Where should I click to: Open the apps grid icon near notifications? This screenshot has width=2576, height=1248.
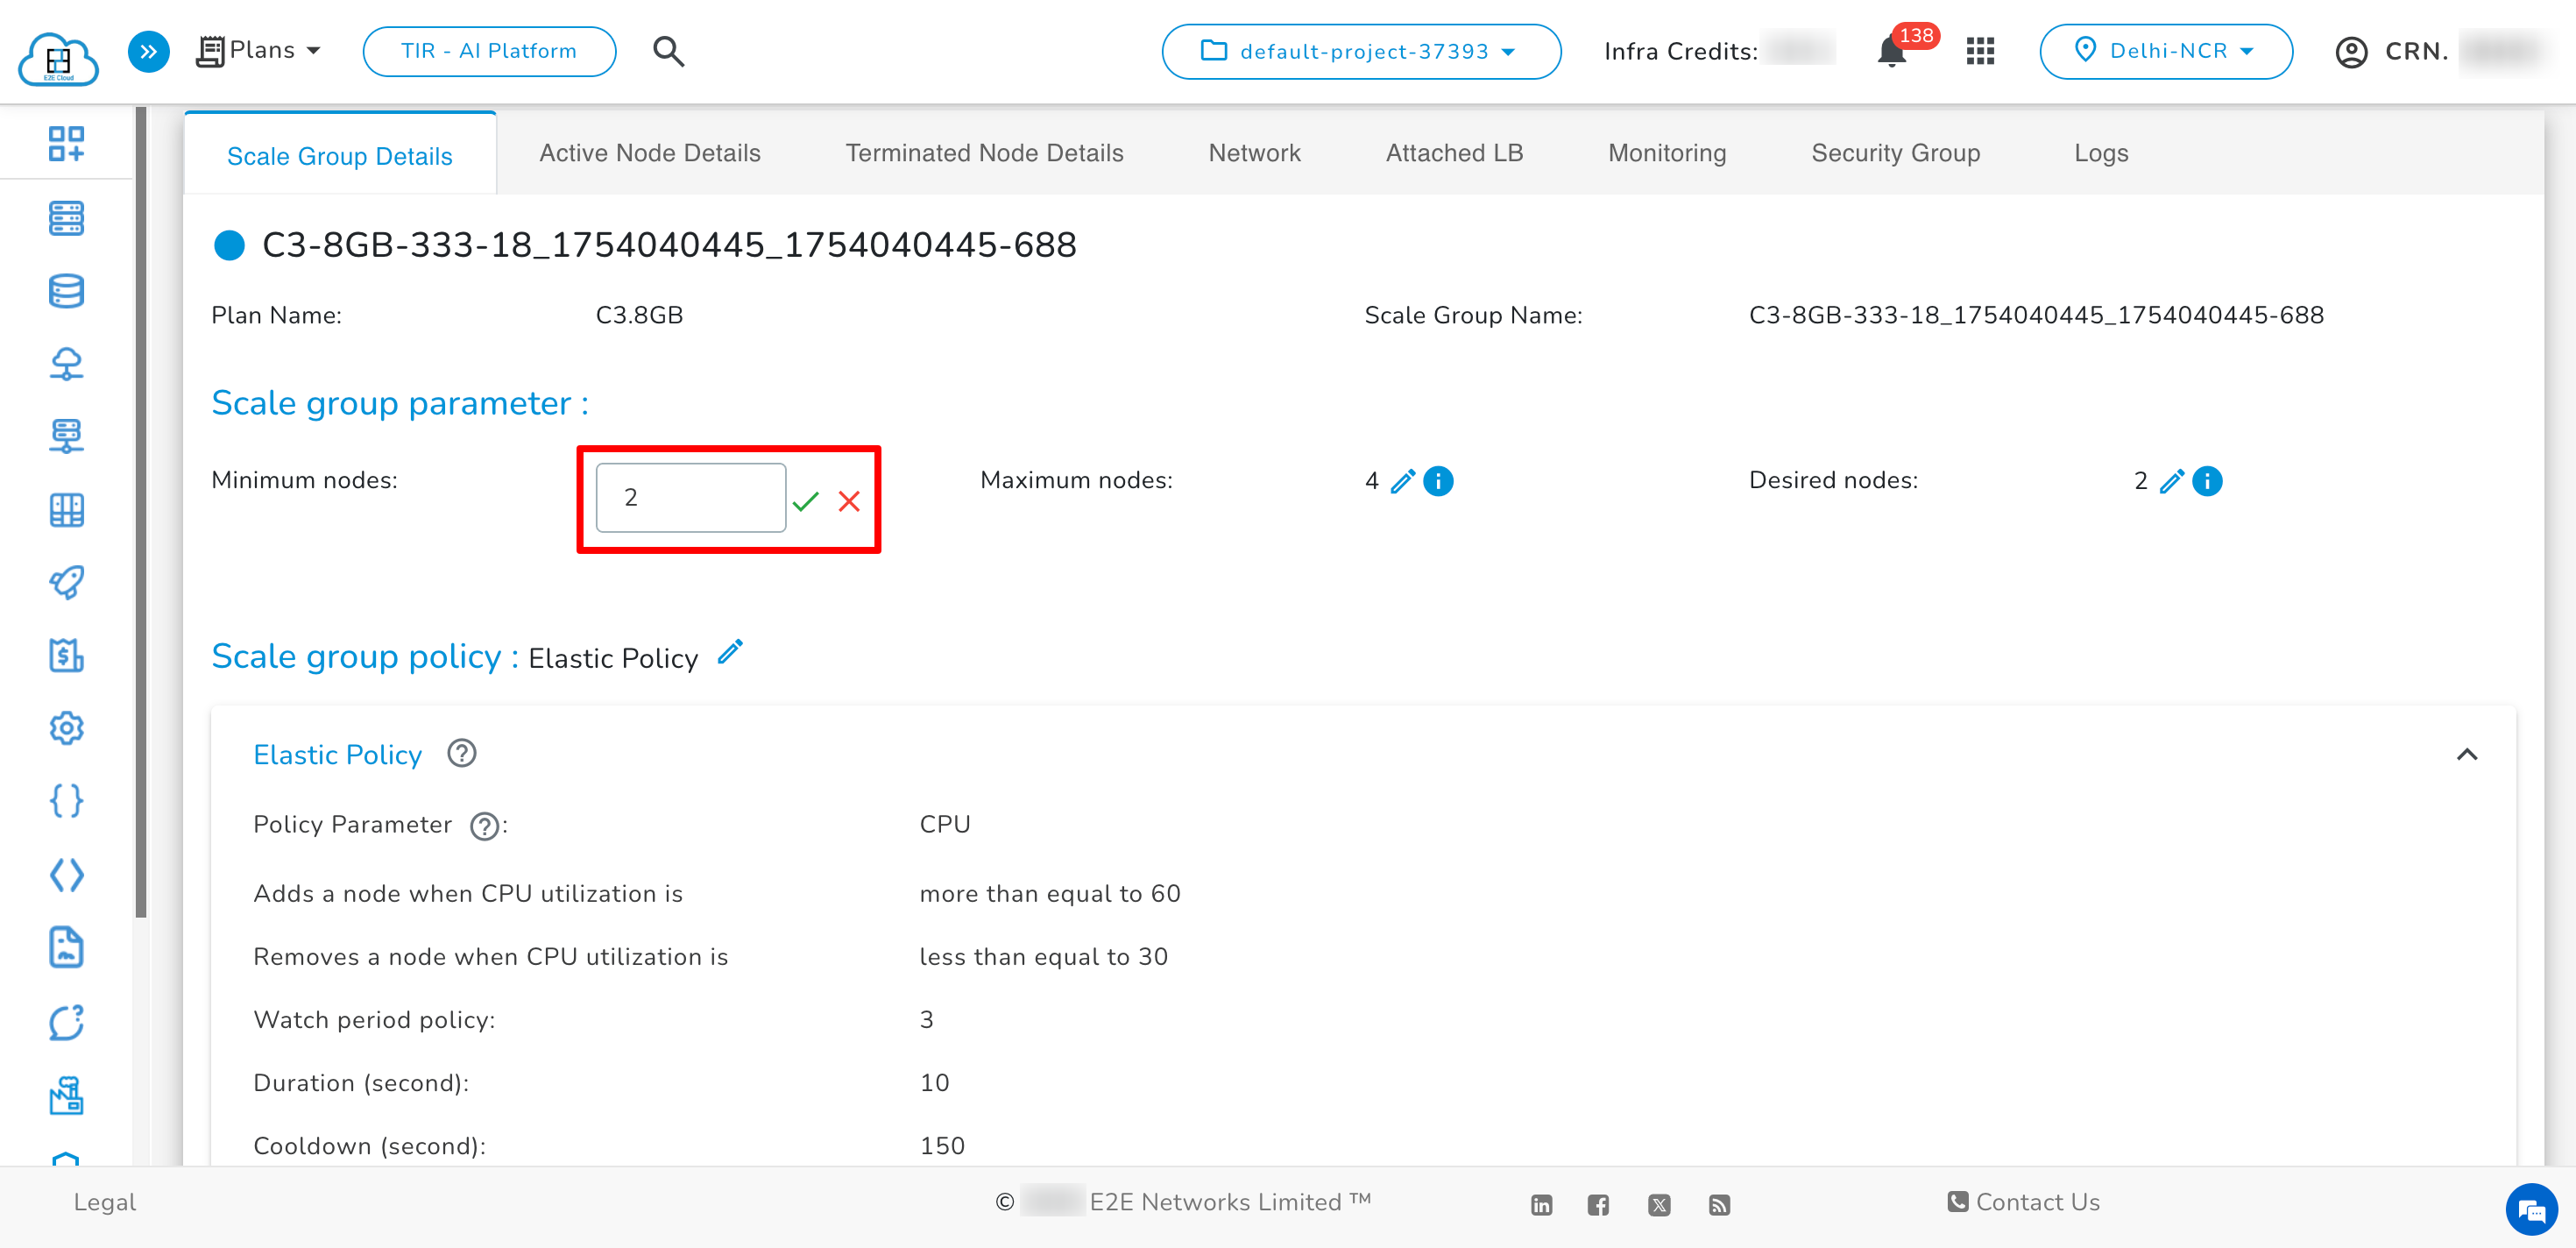pos(1980,51)
